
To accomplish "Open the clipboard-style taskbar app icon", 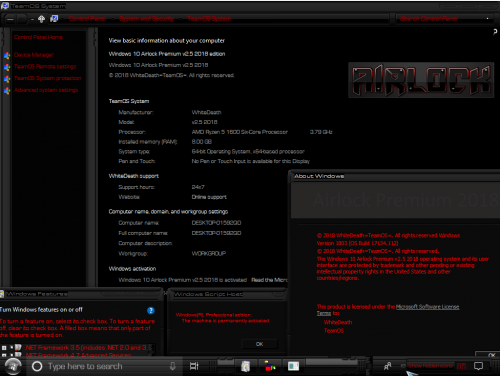I will 246,366.
